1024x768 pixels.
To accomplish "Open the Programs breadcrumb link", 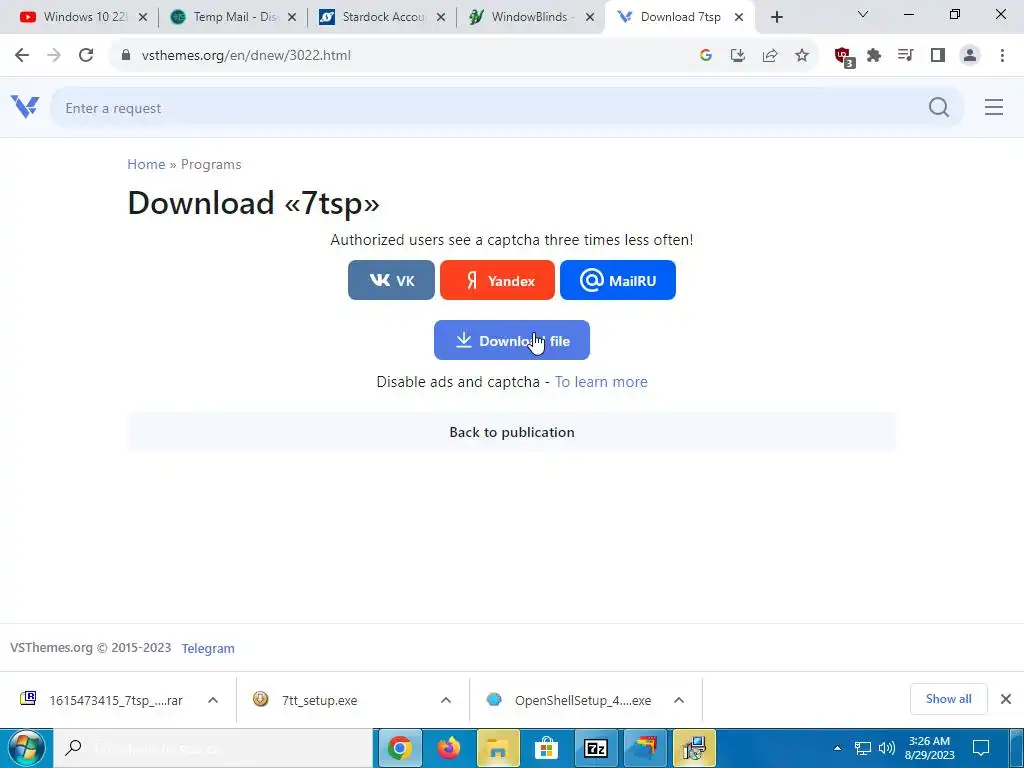I will [x=211, y=165].
